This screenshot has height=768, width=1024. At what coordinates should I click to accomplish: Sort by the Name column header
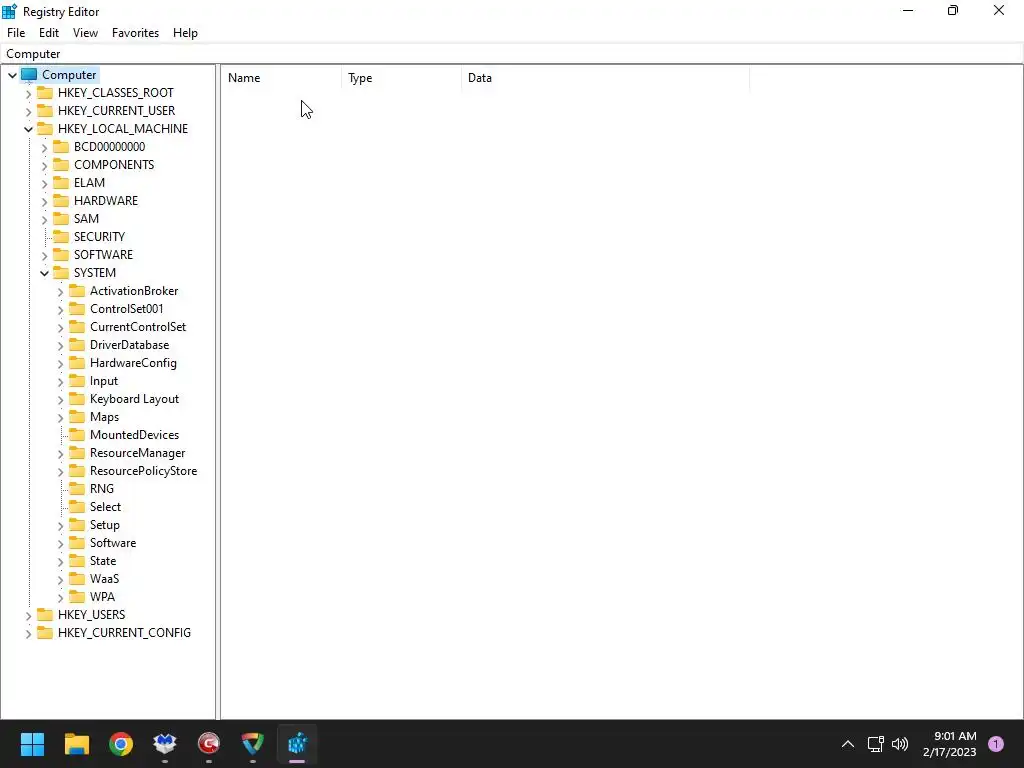coord(281,78)
